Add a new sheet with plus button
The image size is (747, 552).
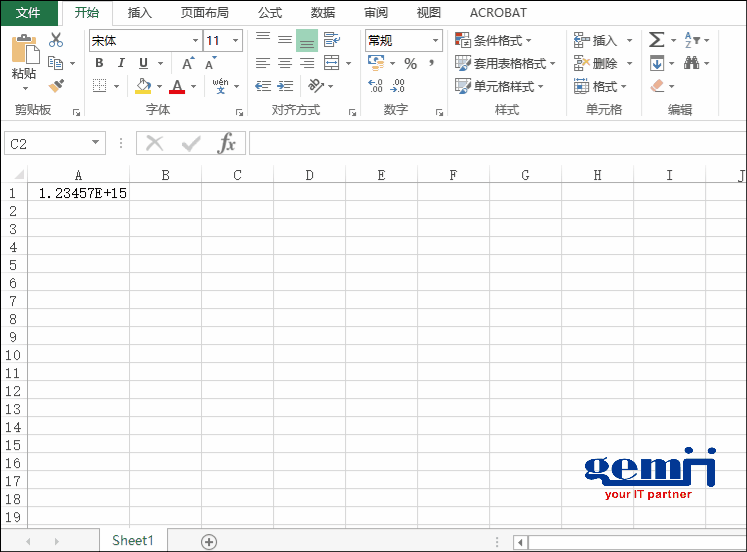pos(209,541)
